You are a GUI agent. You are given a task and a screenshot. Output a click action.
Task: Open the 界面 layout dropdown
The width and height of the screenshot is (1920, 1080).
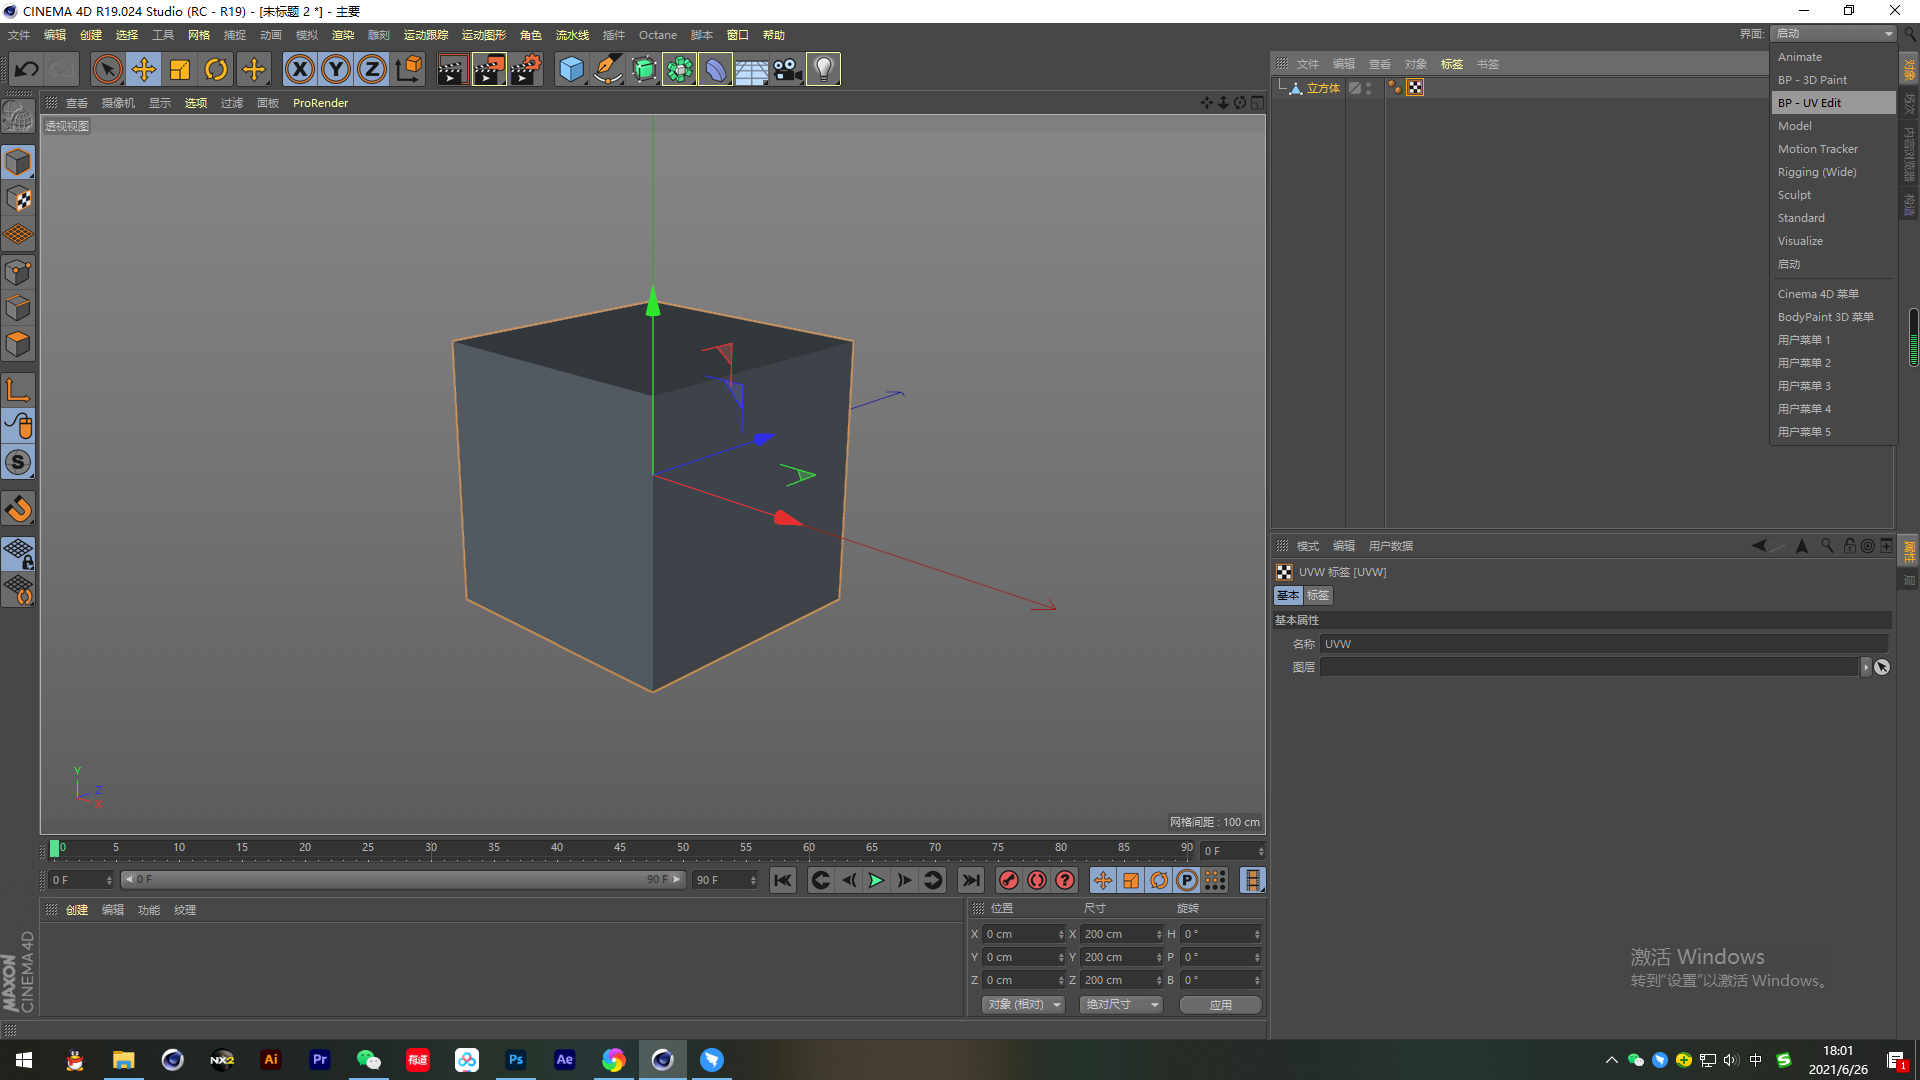(1833, 33)
